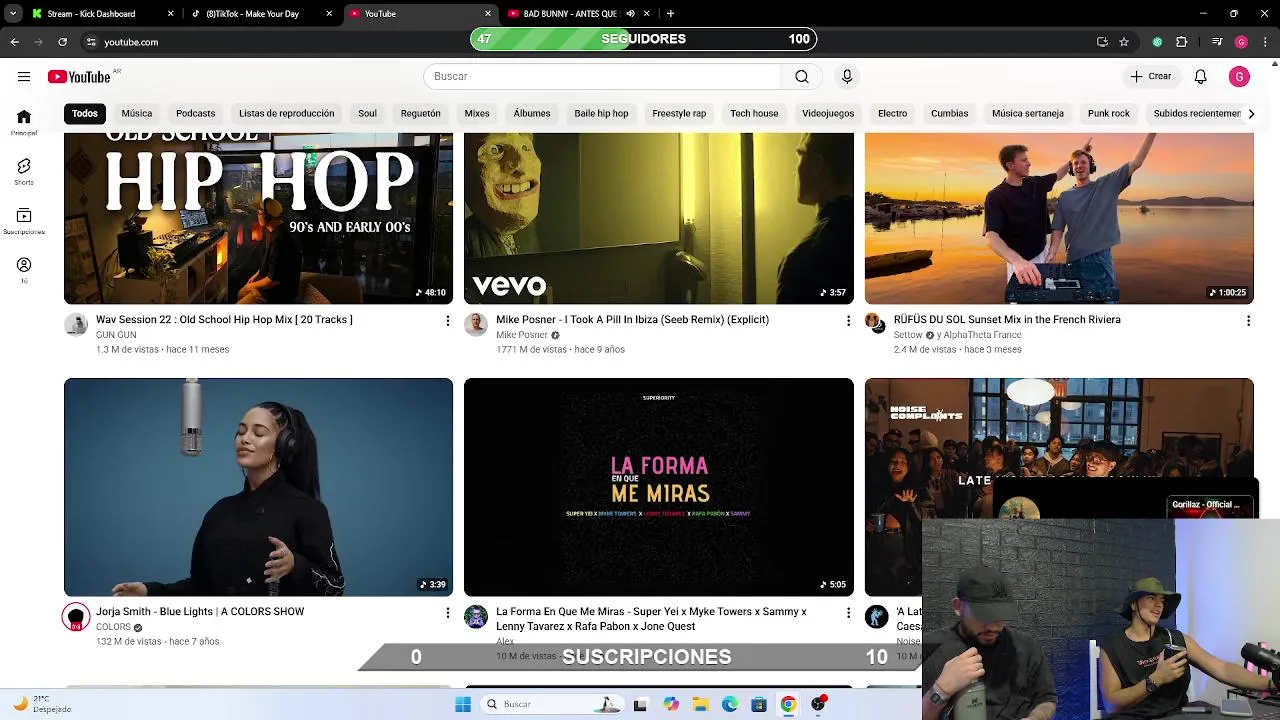Select the Podcasts filter chip
Viewport: 1280px width, 720px height.
coord(195,113)
